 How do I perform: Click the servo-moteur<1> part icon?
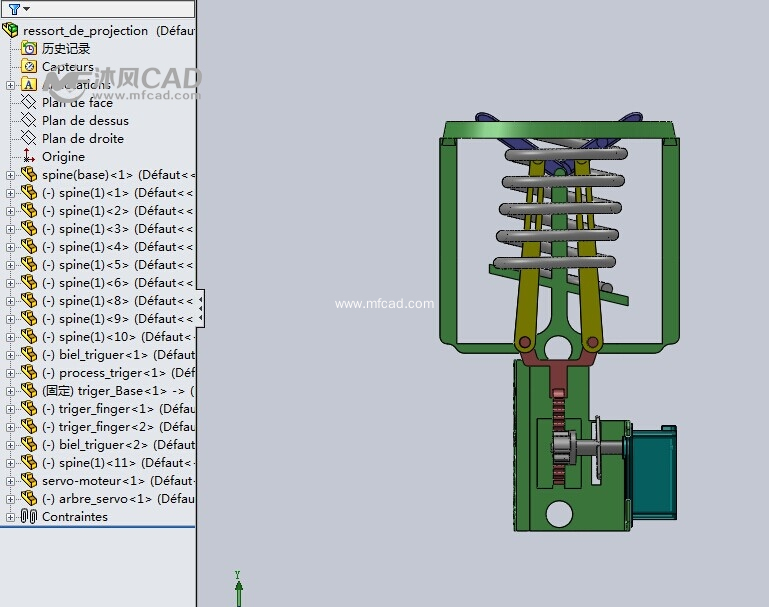pos(29,481)
